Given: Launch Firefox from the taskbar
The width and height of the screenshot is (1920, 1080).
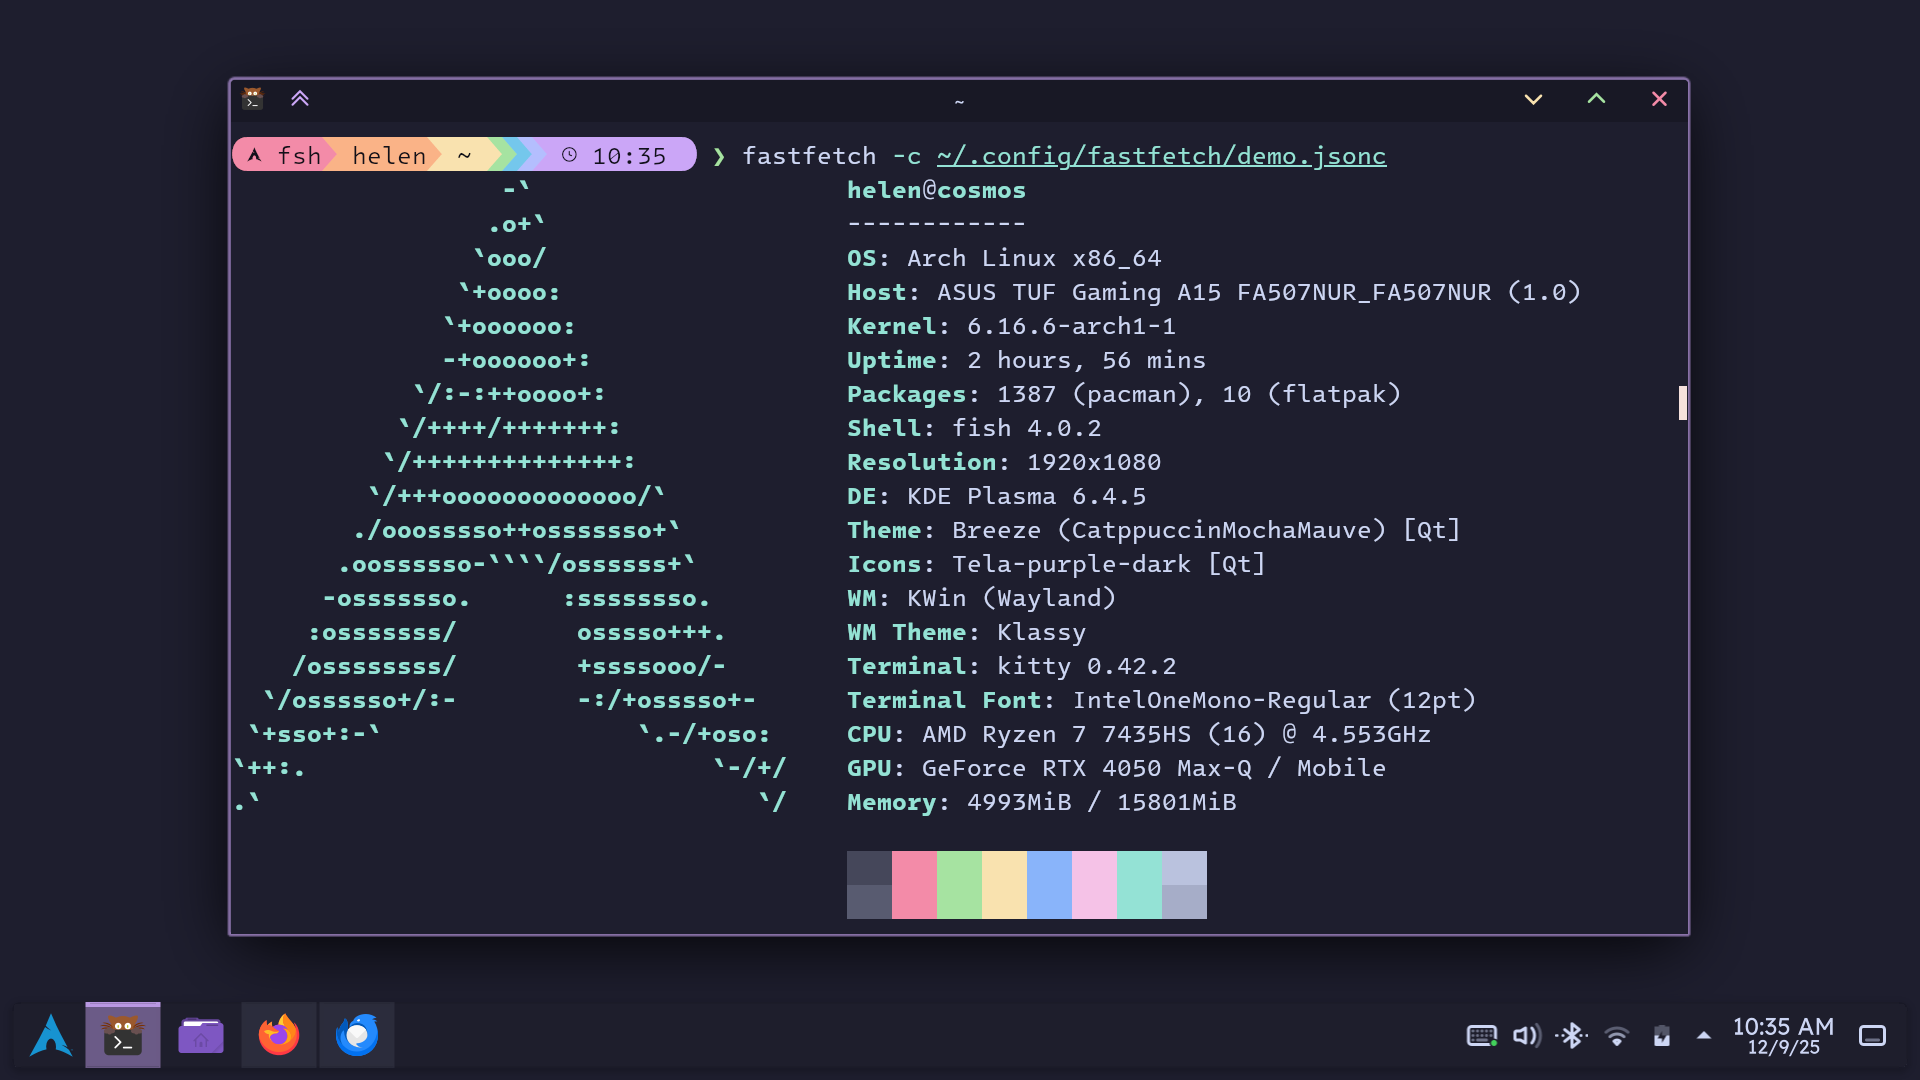Looking at the screenshot, I should pos(279,1035).
